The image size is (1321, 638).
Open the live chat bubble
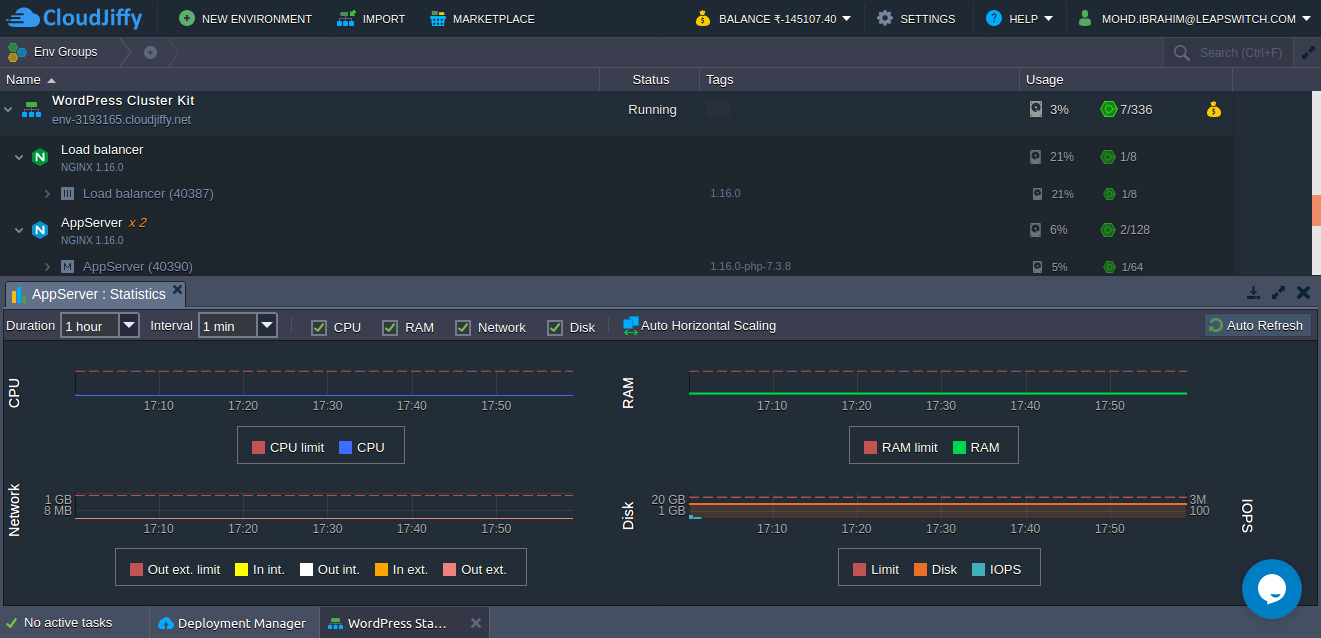(x=1271, y=589)
